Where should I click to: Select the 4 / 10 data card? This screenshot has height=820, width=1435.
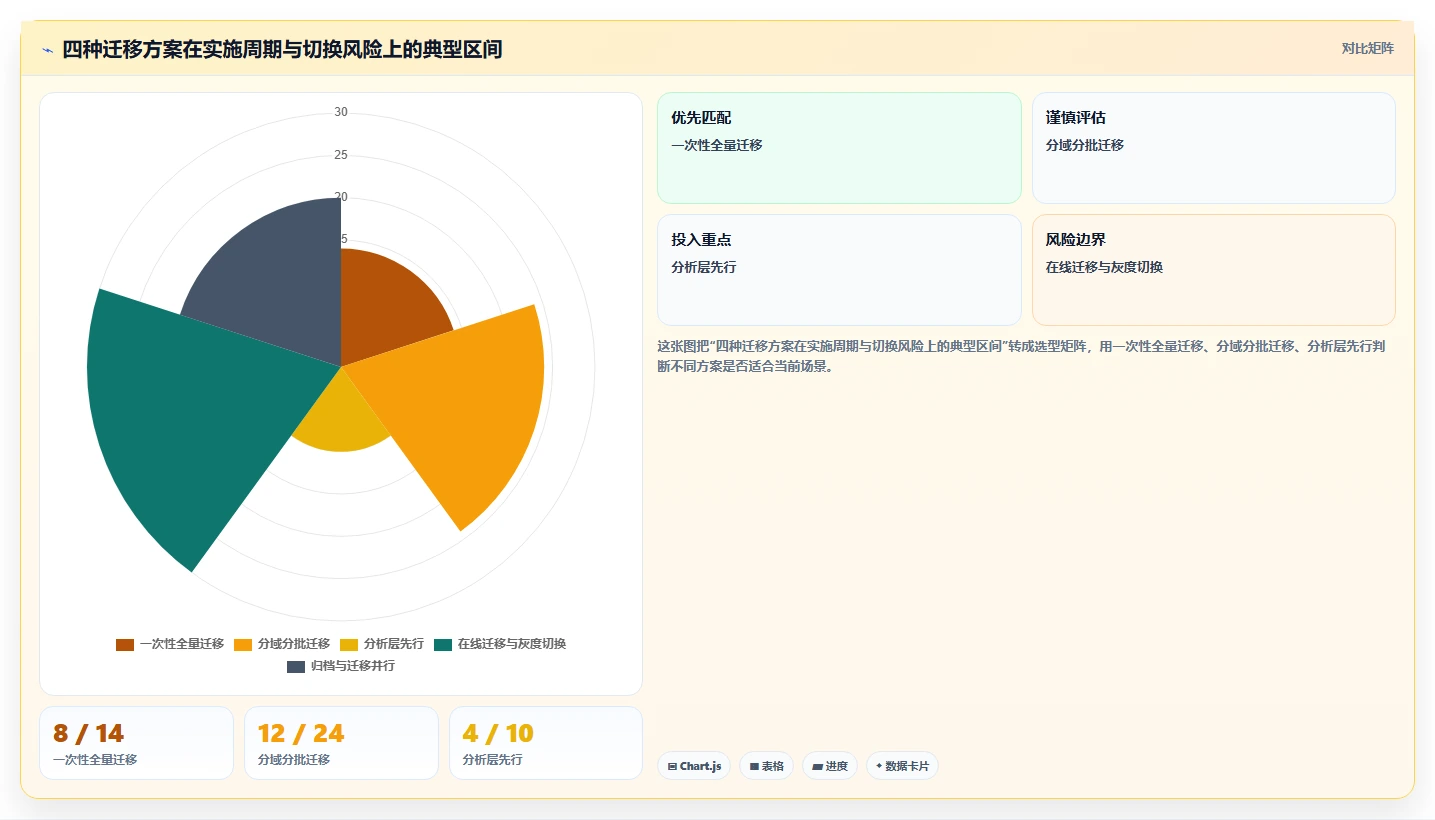(546, 743)
